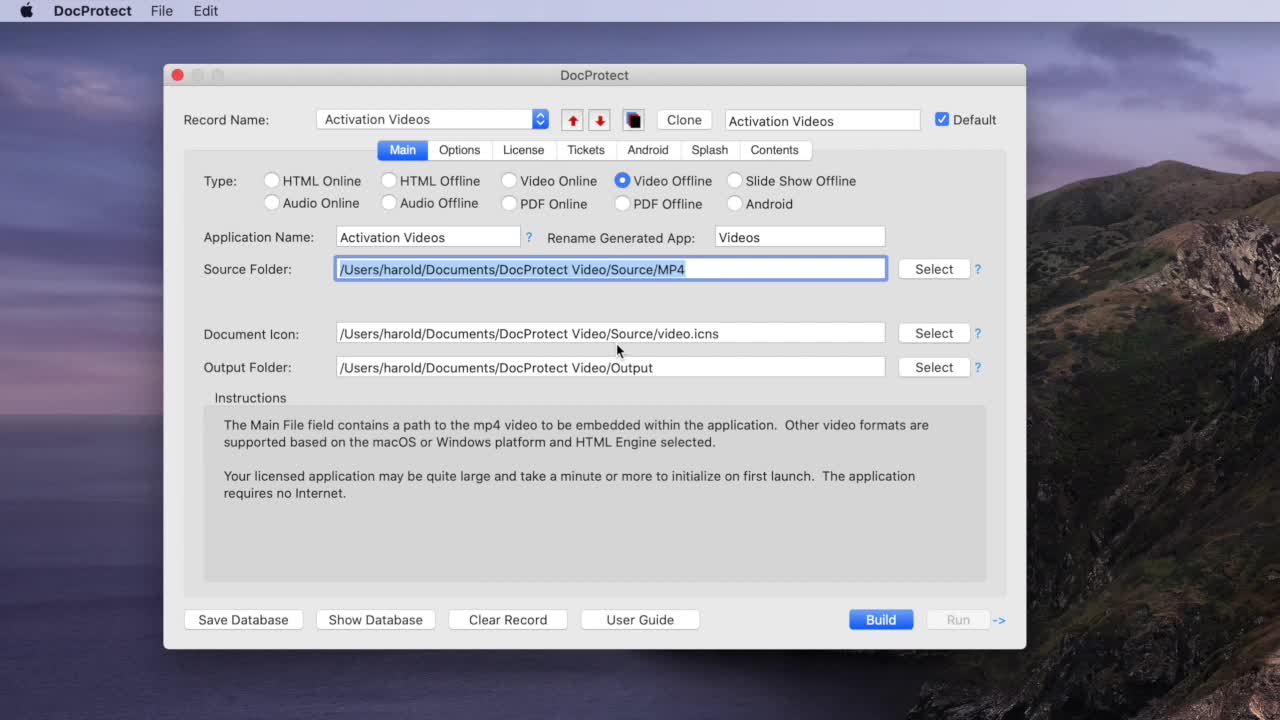Click help question mark beside Application Name
This screenshot has height=720, width=1280.
tap(529, 237)
